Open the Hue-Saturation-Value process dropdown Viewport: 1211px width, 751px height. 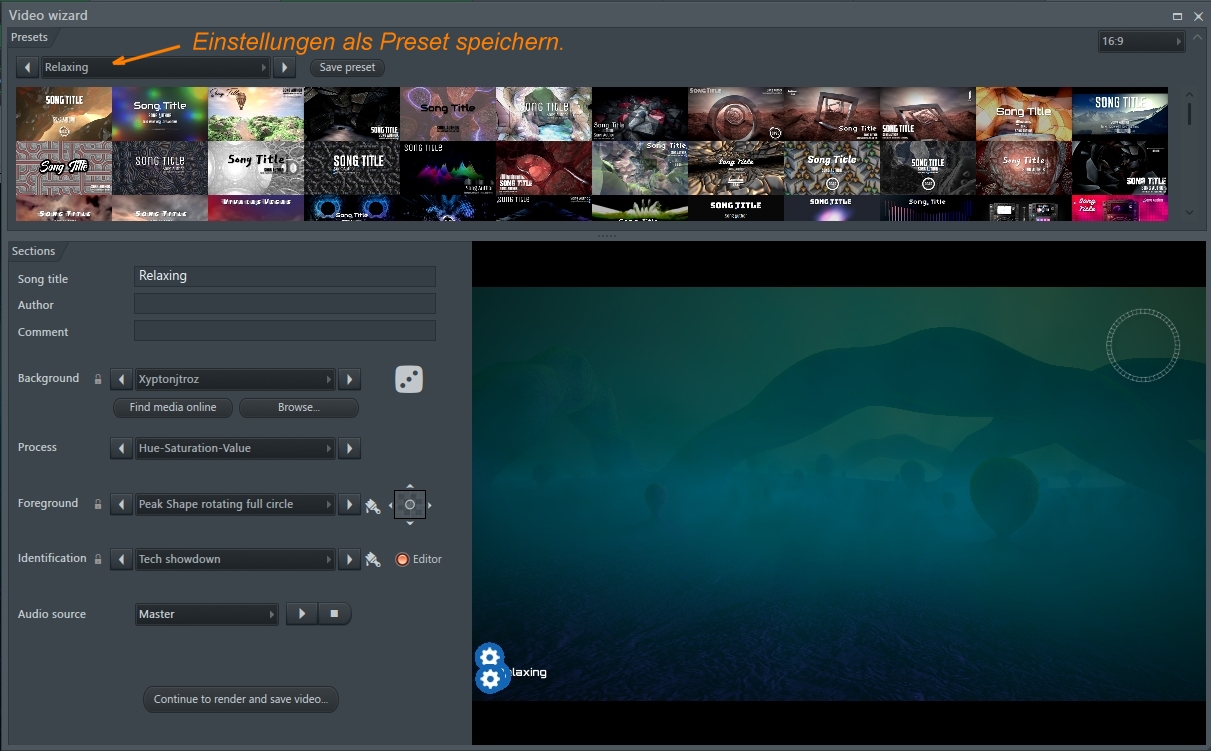coord(234,448)
